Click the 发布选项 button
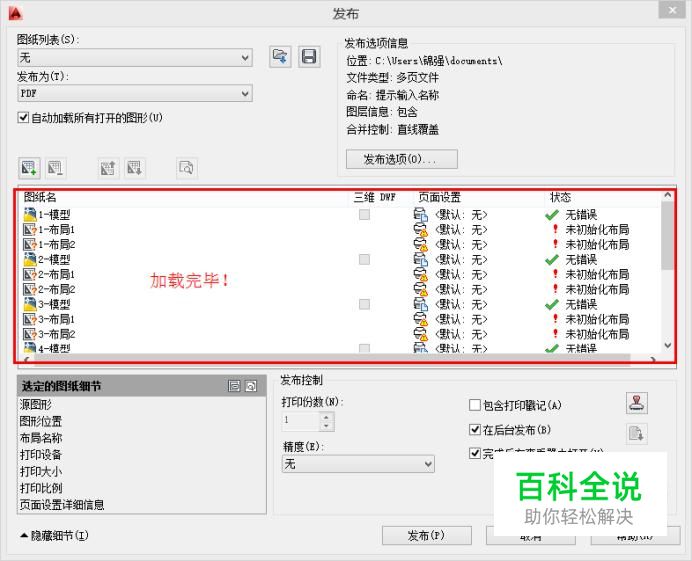Screen dimensions: 692x561 402,159
